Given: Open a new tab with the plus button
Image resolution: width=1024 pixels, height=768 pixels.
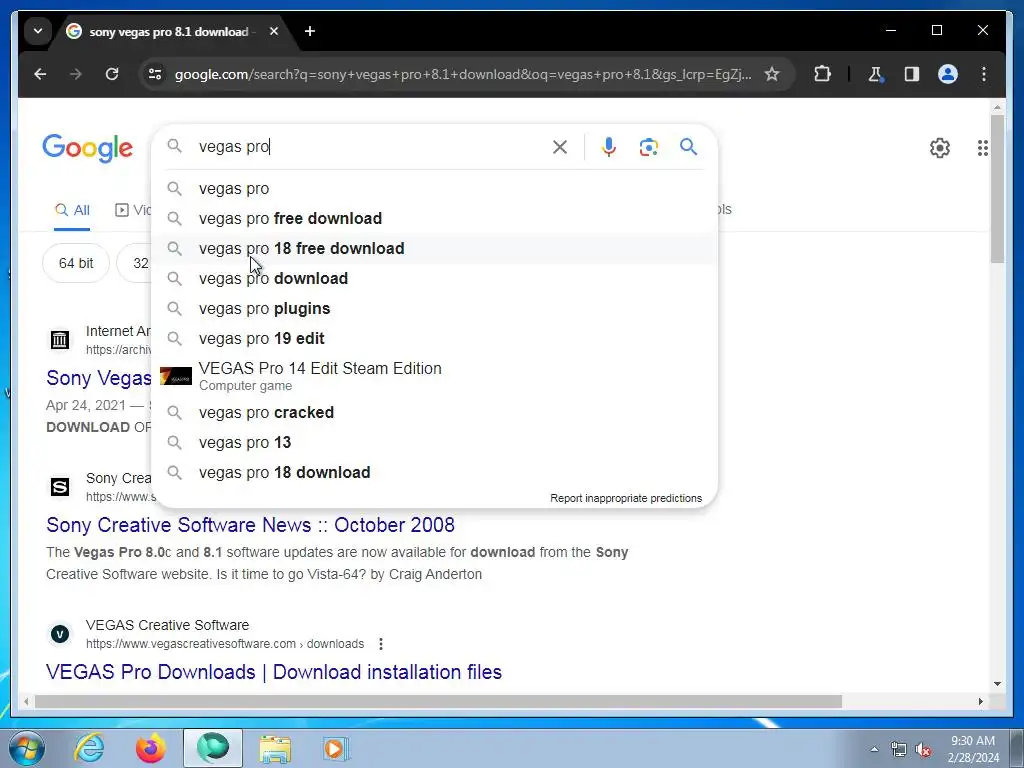Looking at the screenshot, I should tap(310, 31).
